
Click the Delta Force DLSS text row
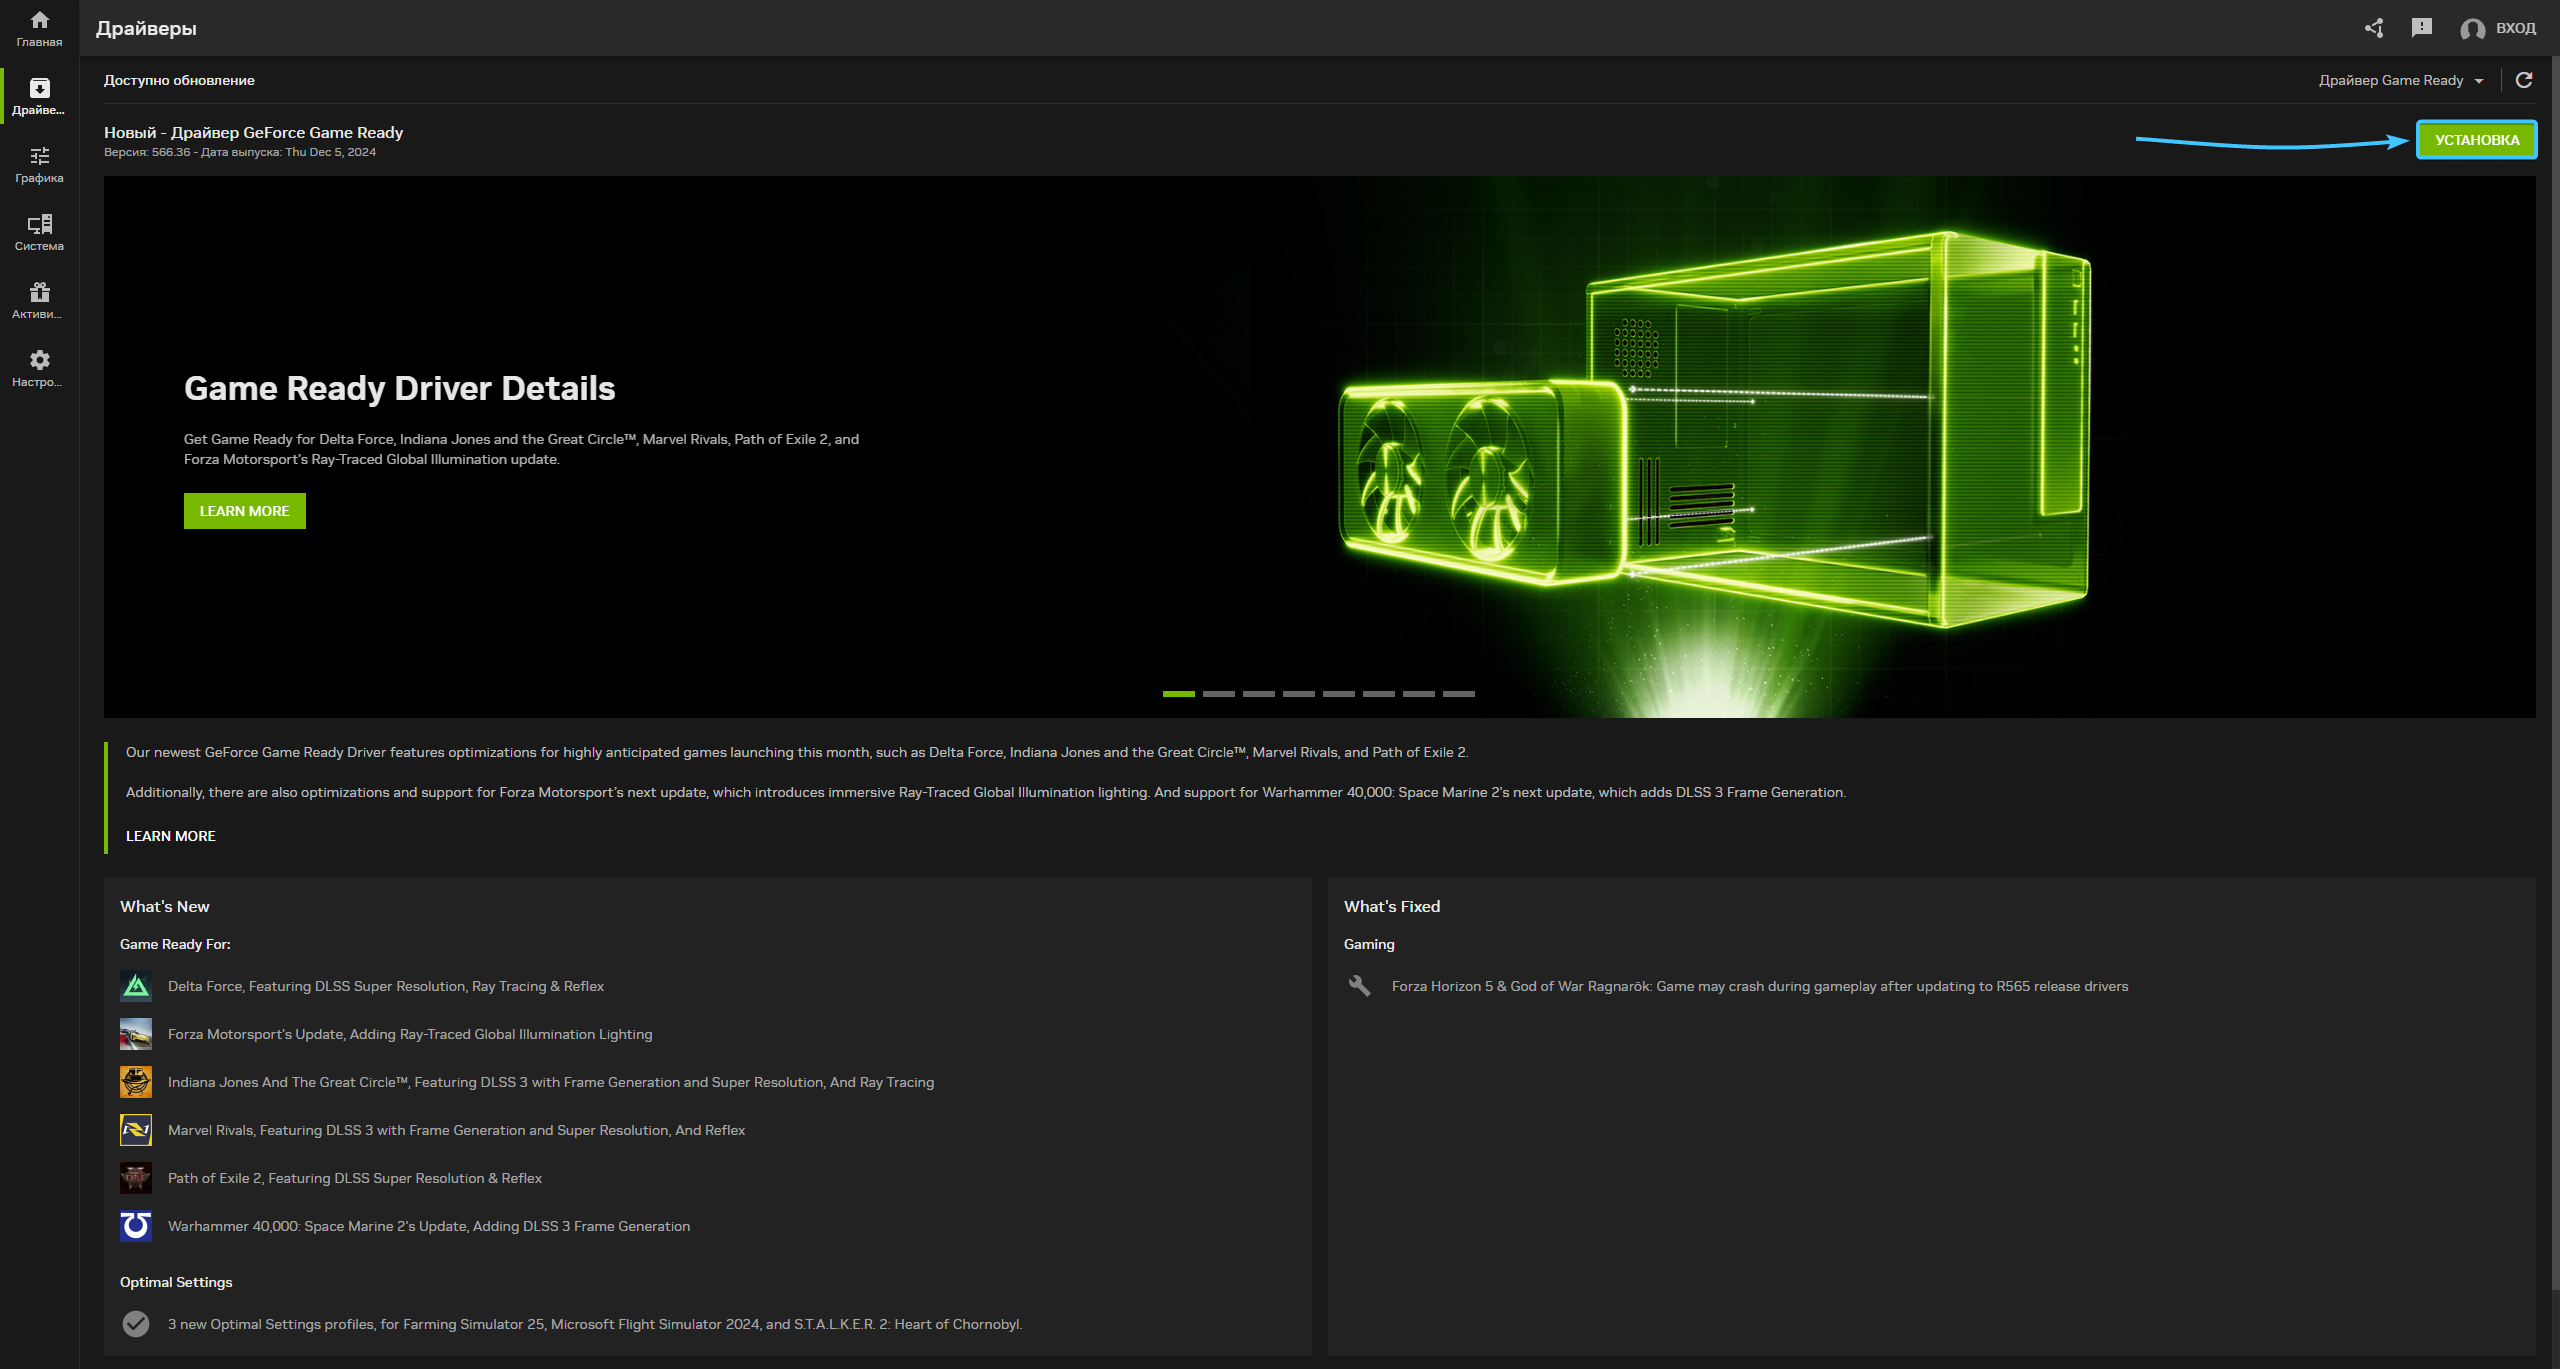point(386,986)
